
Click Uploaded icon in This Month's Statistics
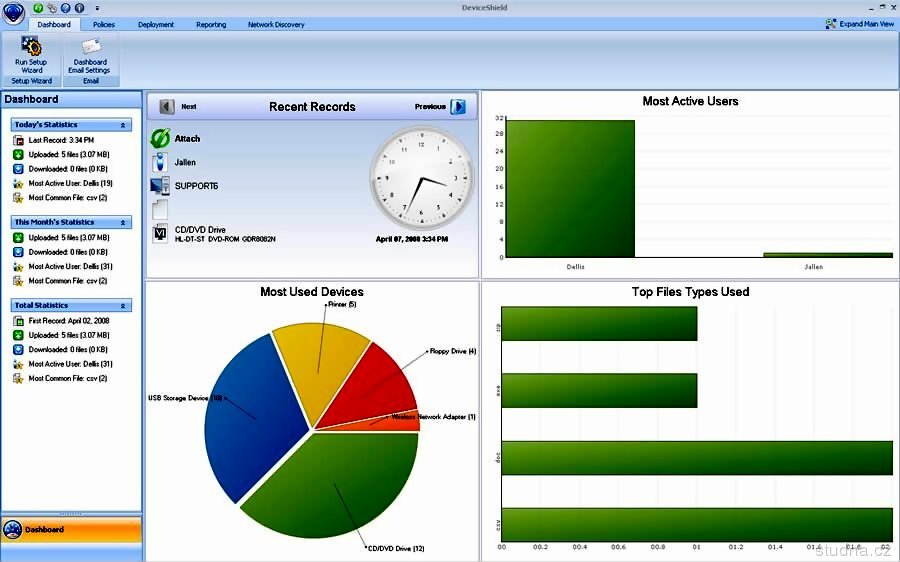click(18, 238)
